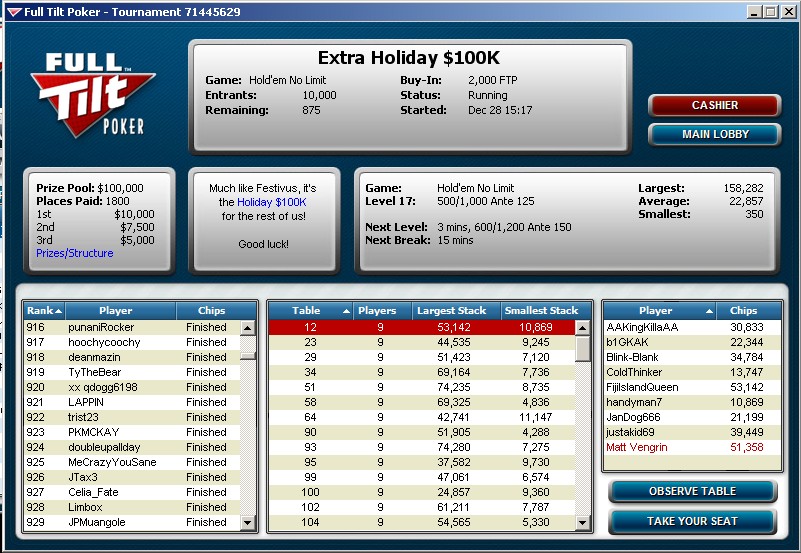This screenshot has height=553, width=801.
Task: Select player TyTheBear in rankings
Action: tap(132, 372)
